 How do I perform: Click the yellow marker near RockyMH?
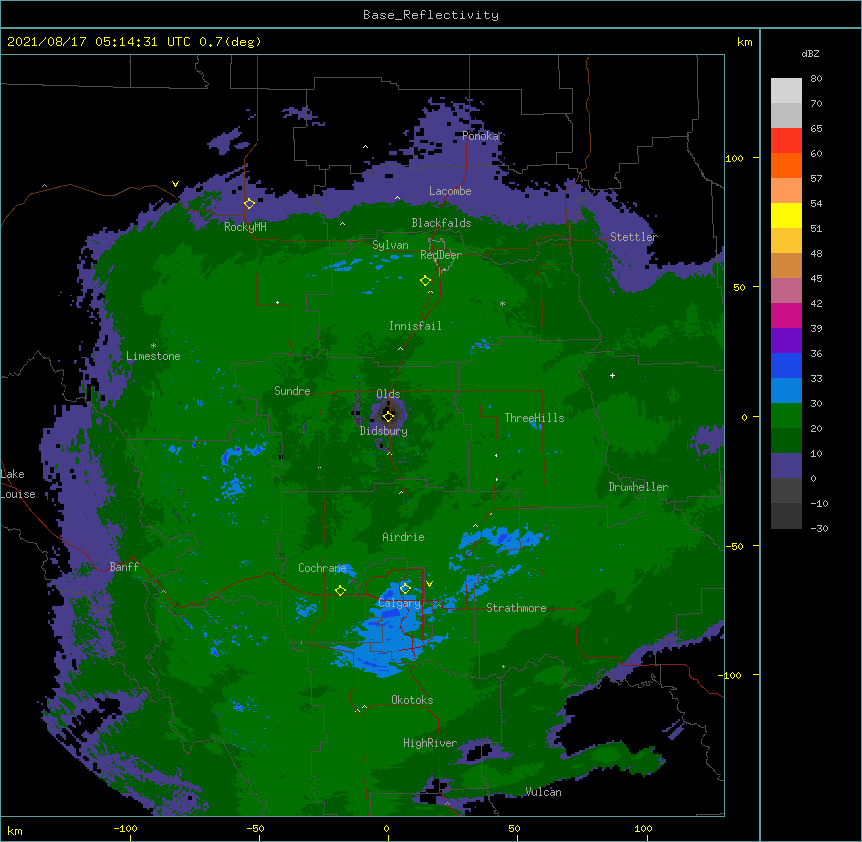point(250,204)
